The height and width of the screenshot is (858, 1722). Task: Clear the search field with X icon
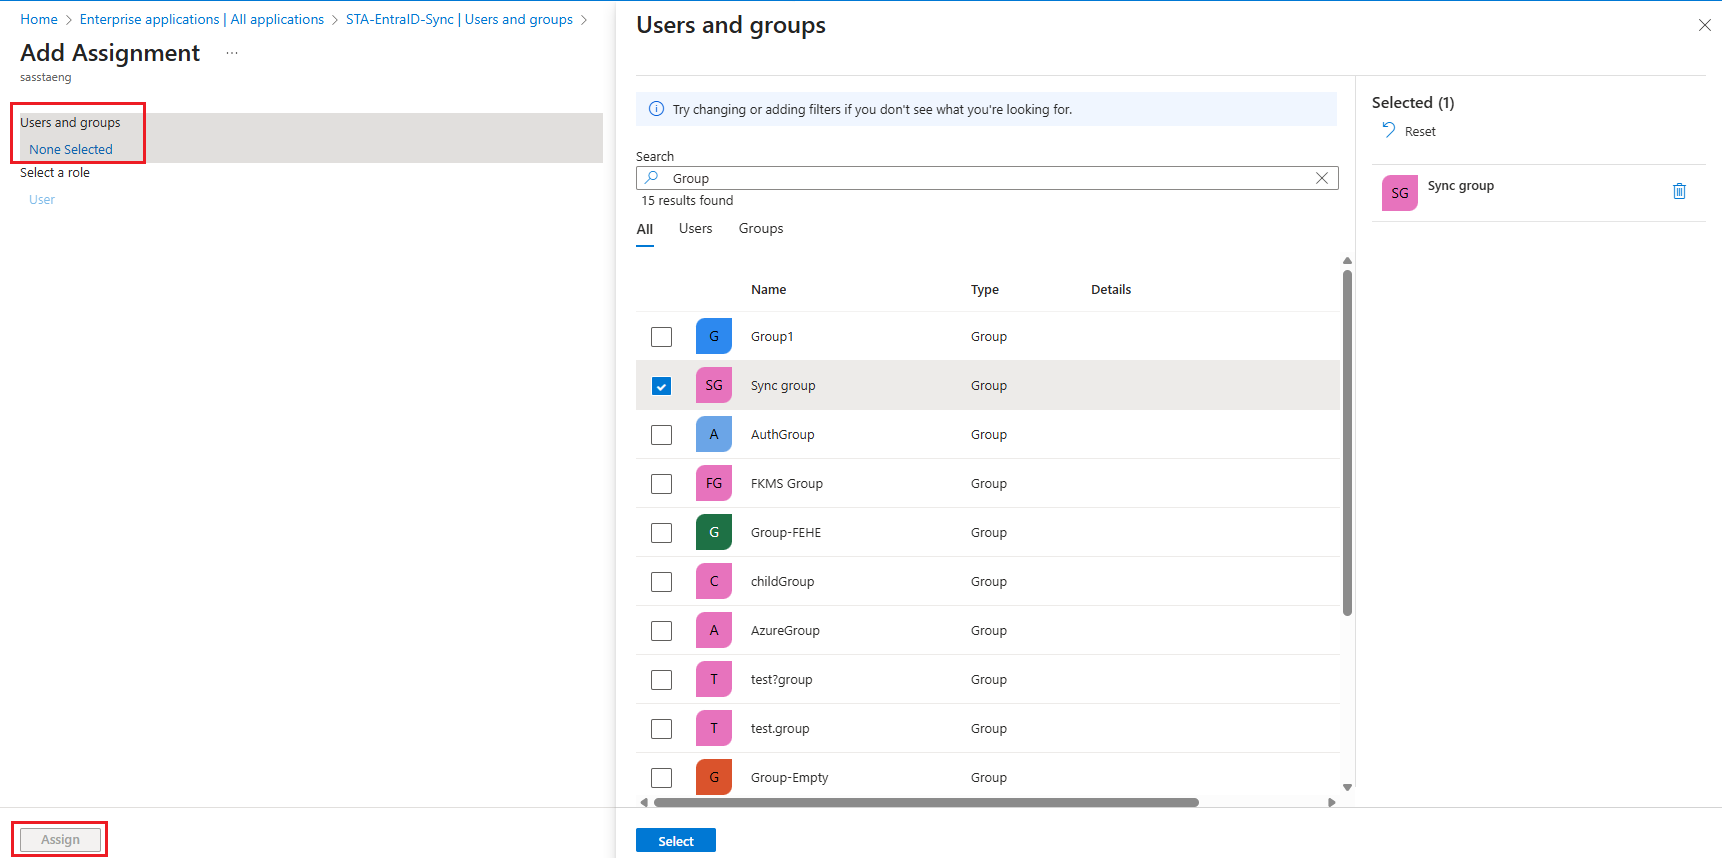(1321, 178)
